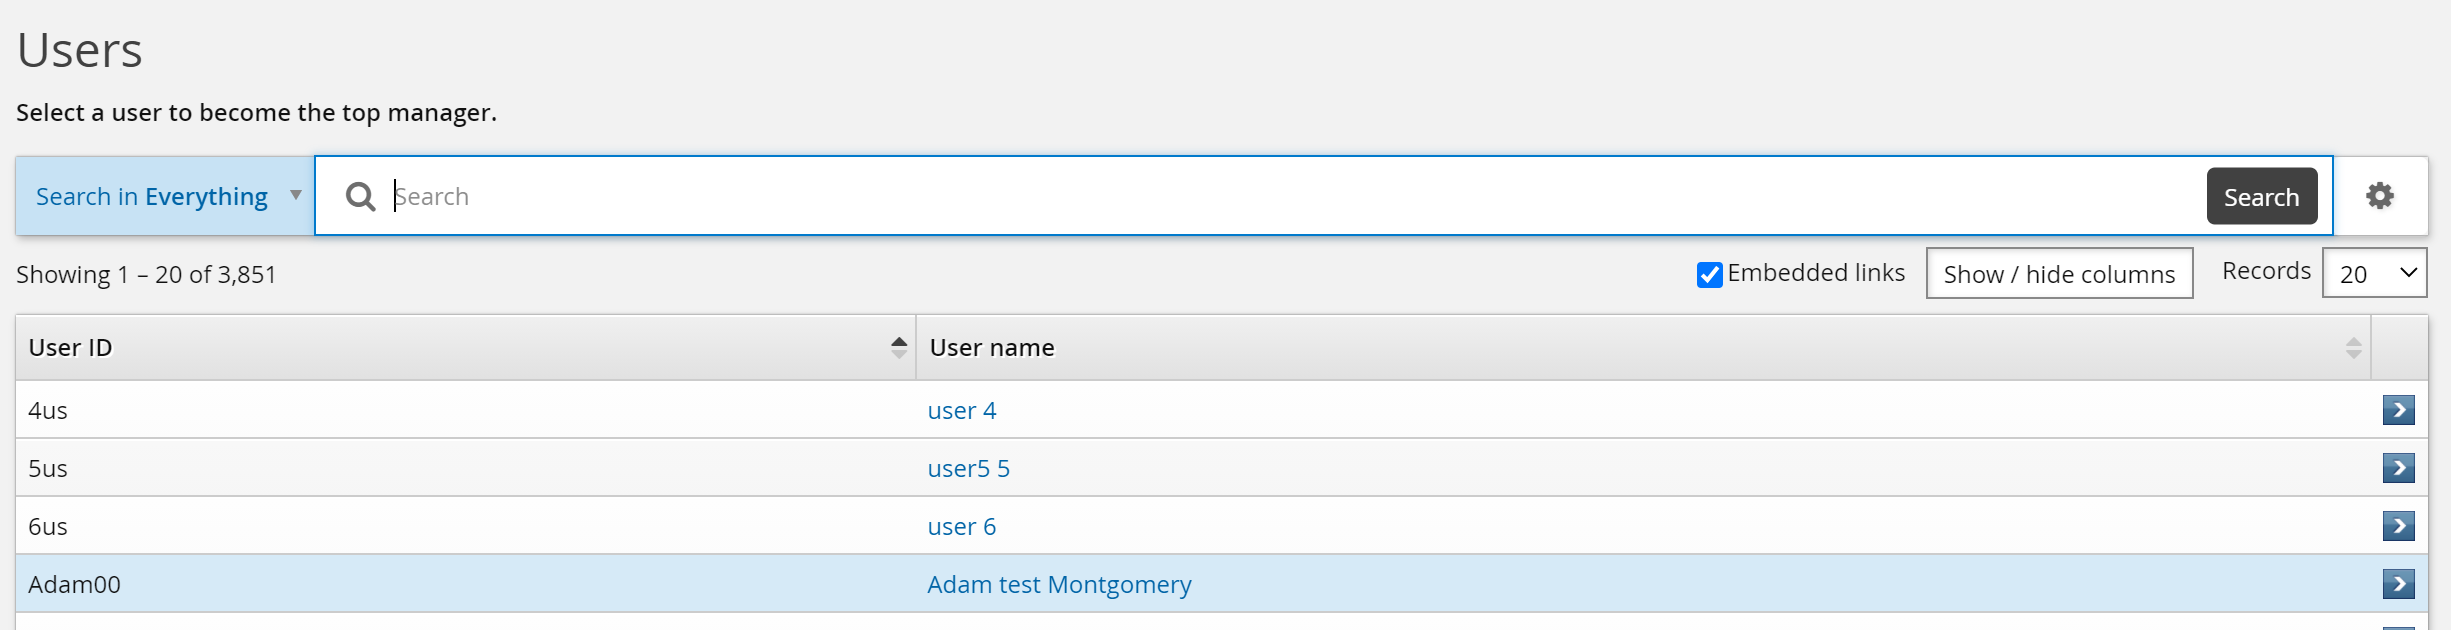Select user5 5 with its arrow icon
The height and width of the screenshot is (630, 2451).
pyautogui.click(x=2398, y=468)
